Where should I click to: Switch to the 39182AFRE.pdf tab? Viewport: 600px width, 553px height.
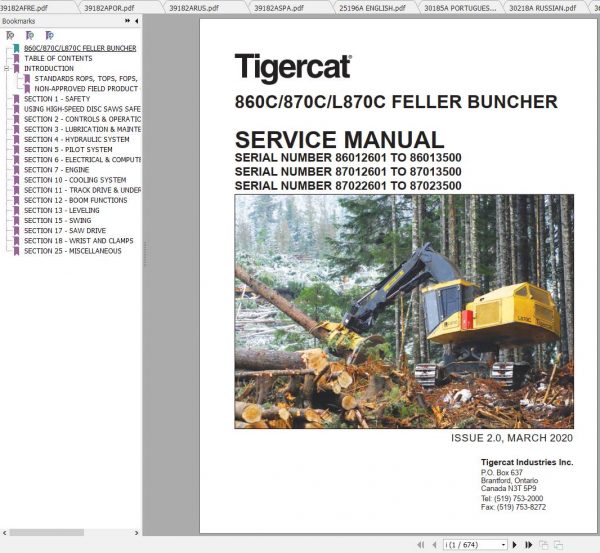click(24, 8)
